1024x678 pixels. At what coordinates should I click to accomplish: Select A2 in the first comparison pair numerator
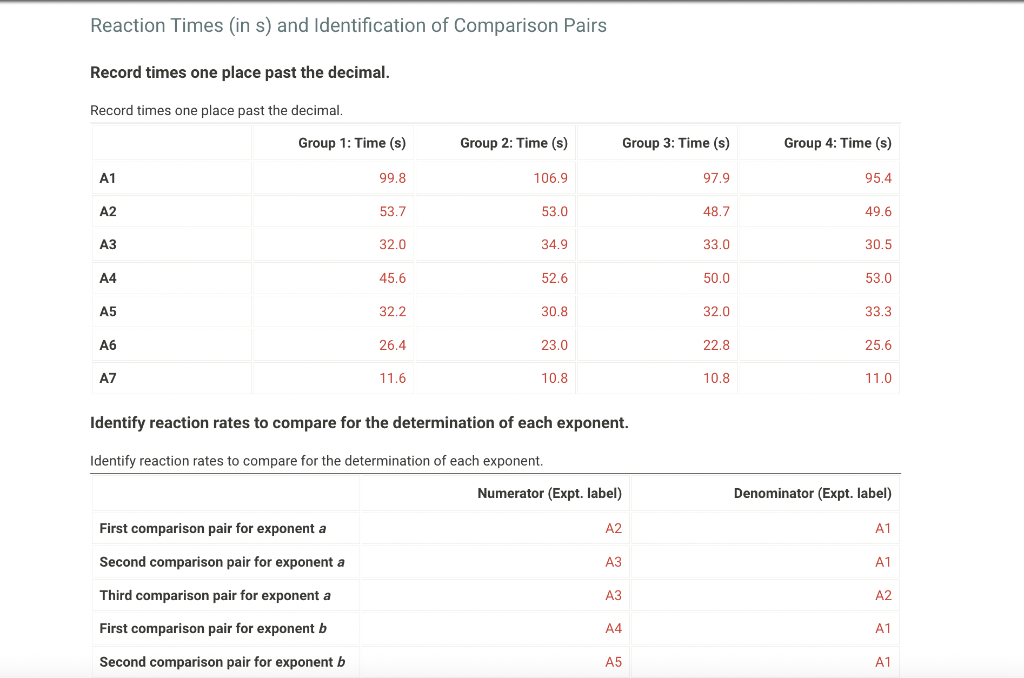click(611, 528)
